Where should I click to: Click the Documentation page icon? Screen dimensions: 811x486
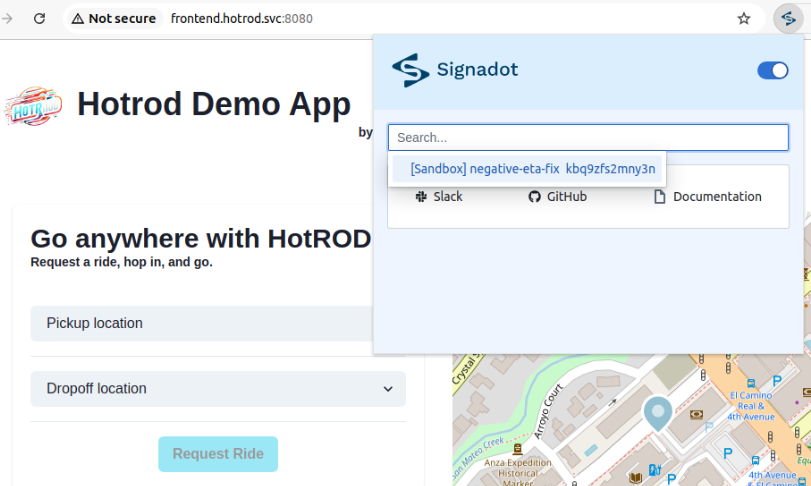(x=659, y=196)
